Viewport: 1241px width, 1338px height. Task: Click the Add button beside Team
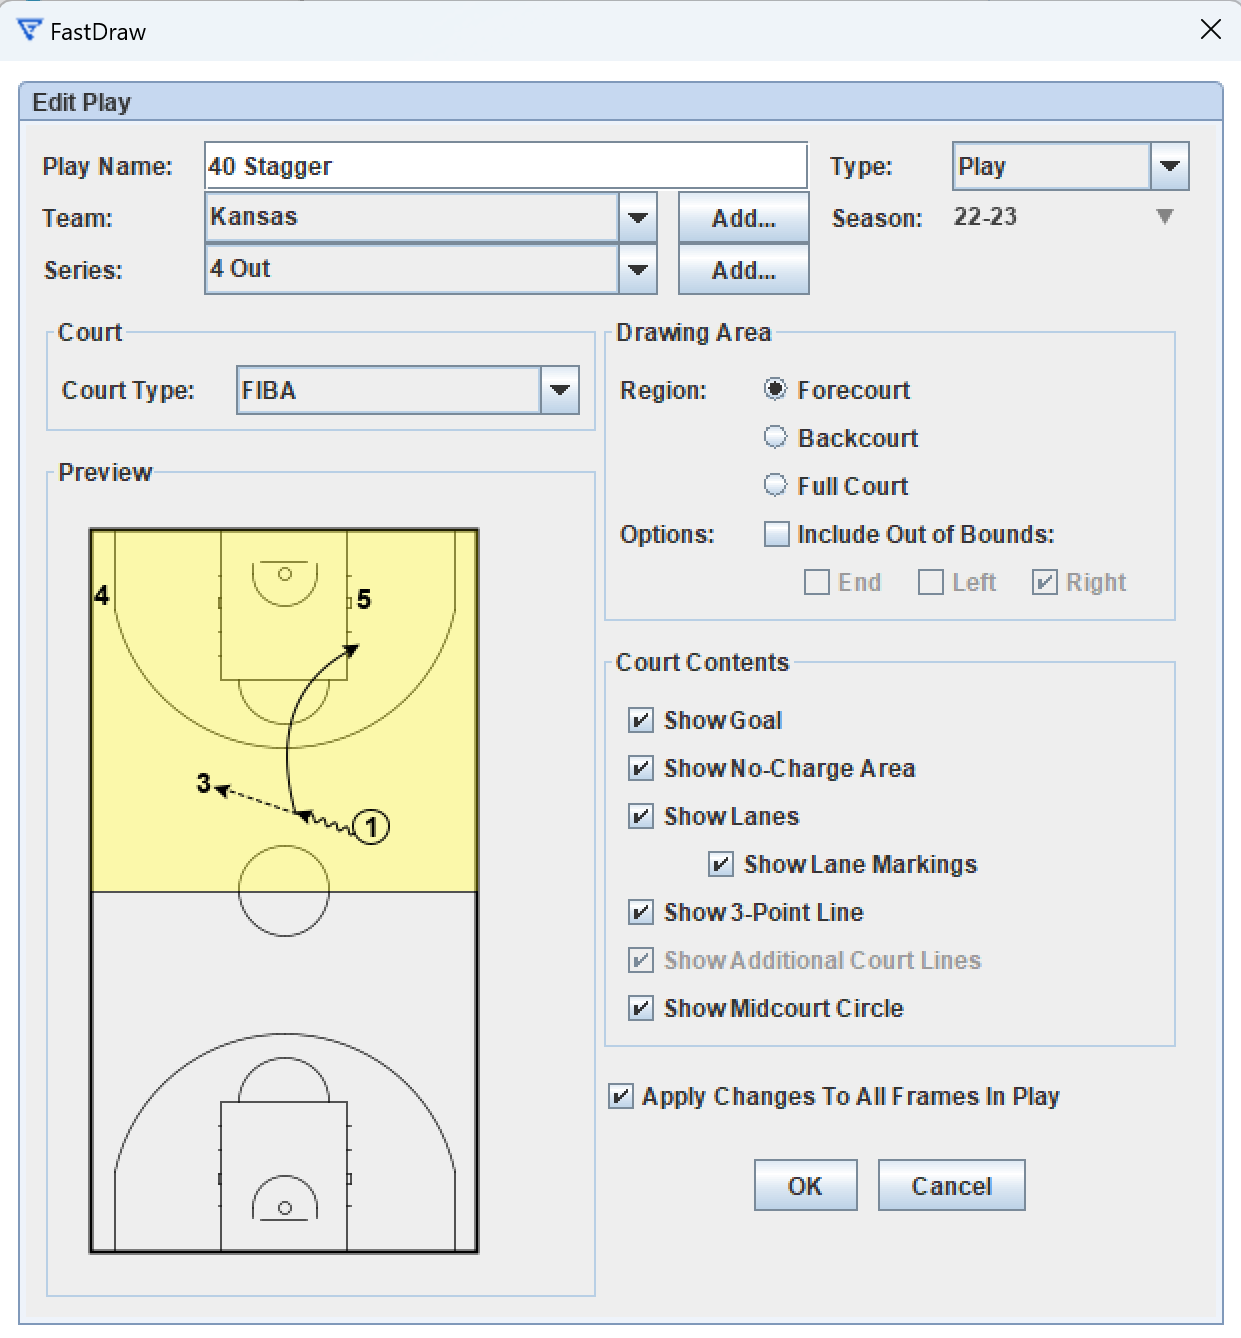click(x=743, y=218)
